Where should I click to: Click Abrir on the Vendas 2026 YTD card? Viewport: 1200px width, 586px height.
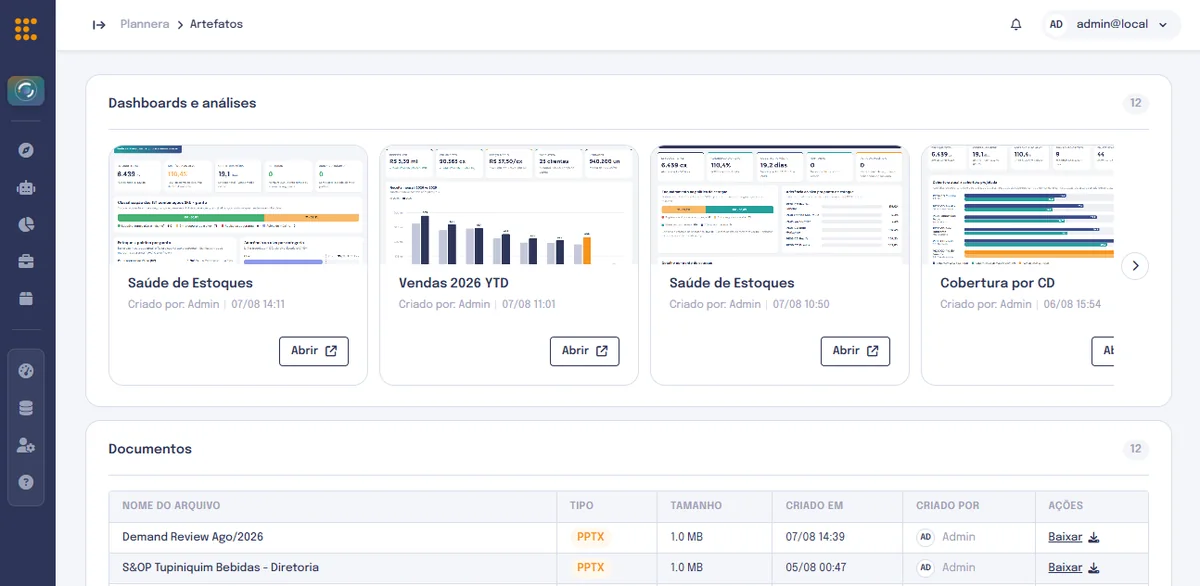point(585,351)
